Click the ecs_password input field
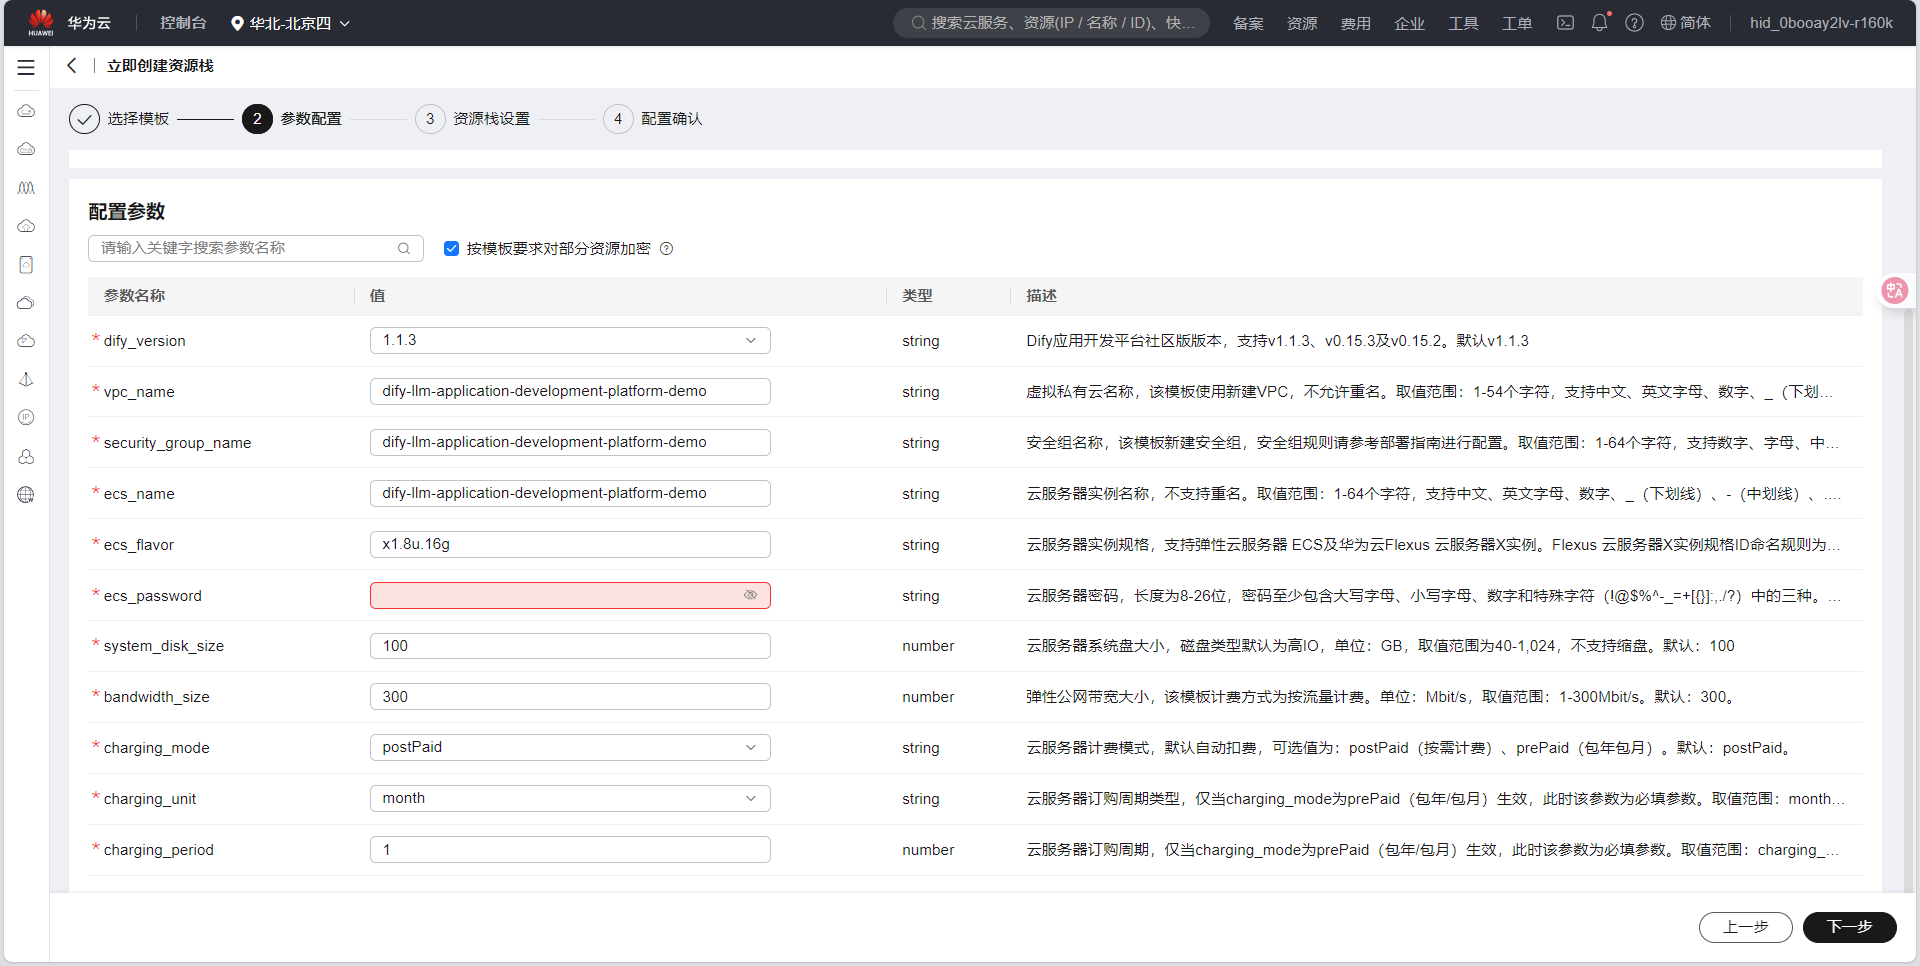The width and height of the screenshot is (1920, 966). click(x=570, y=596)
